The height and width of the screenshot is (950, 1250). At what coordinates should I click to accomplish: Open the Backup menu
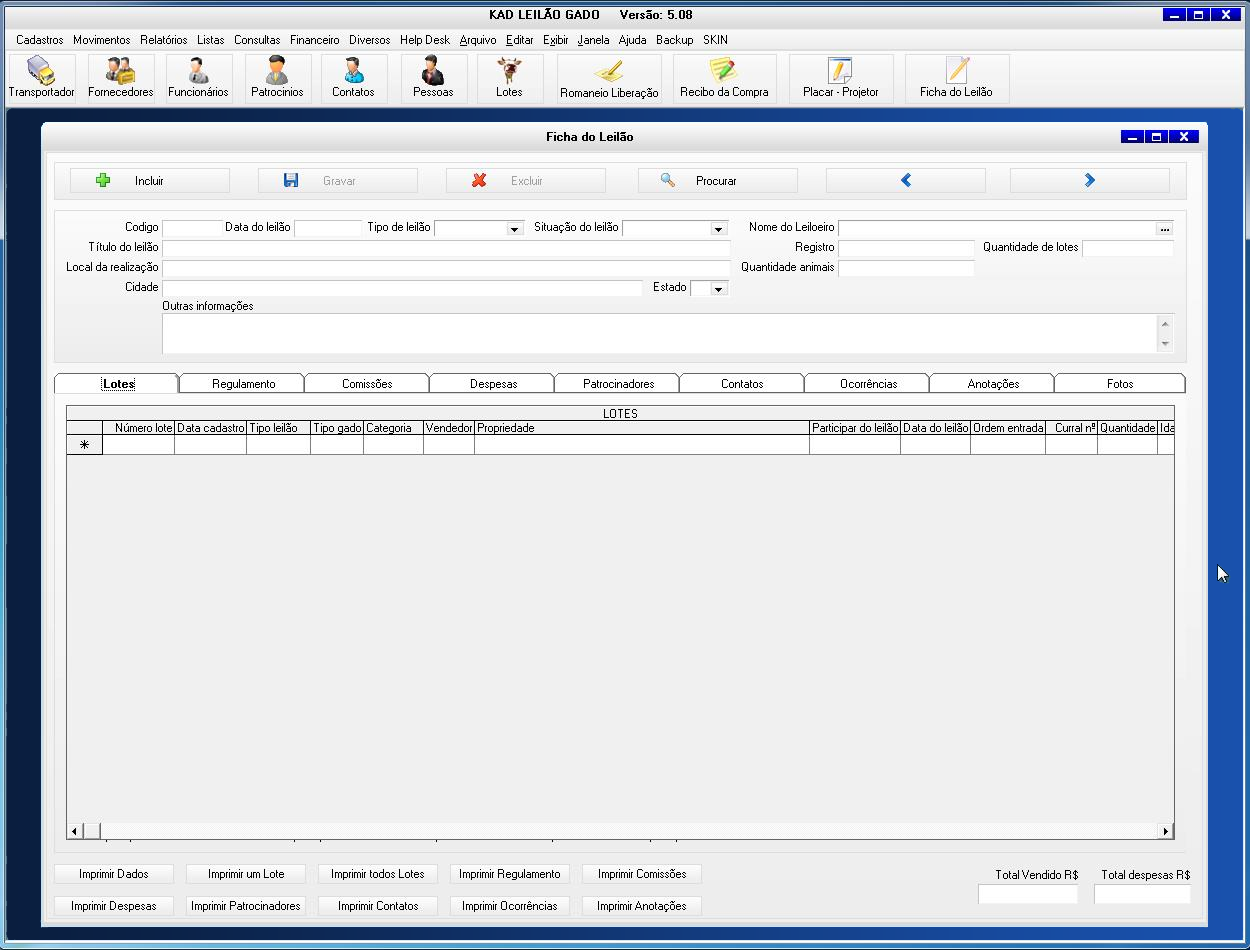click(x=675, y=40)
